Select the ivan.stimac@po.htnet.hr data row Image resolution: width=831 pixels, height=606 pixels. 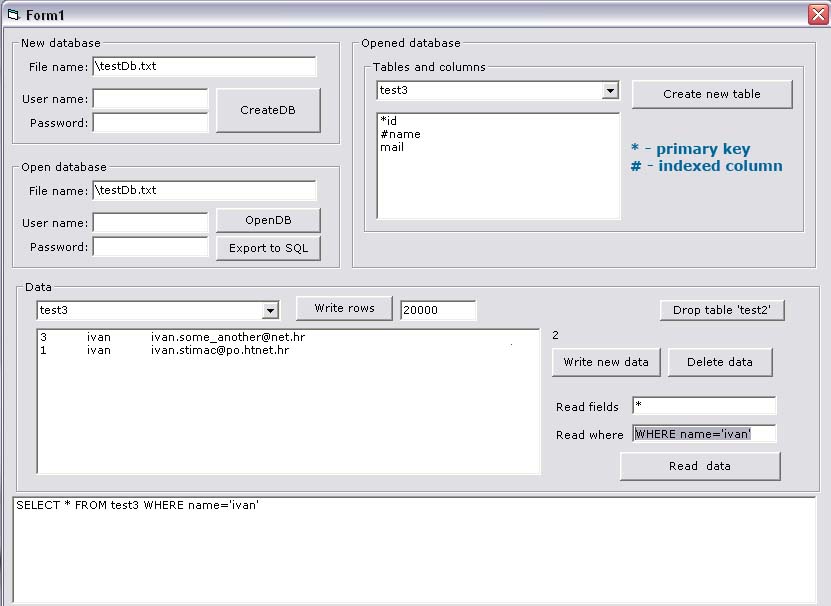pyautogui.click(x=220, y=351)
